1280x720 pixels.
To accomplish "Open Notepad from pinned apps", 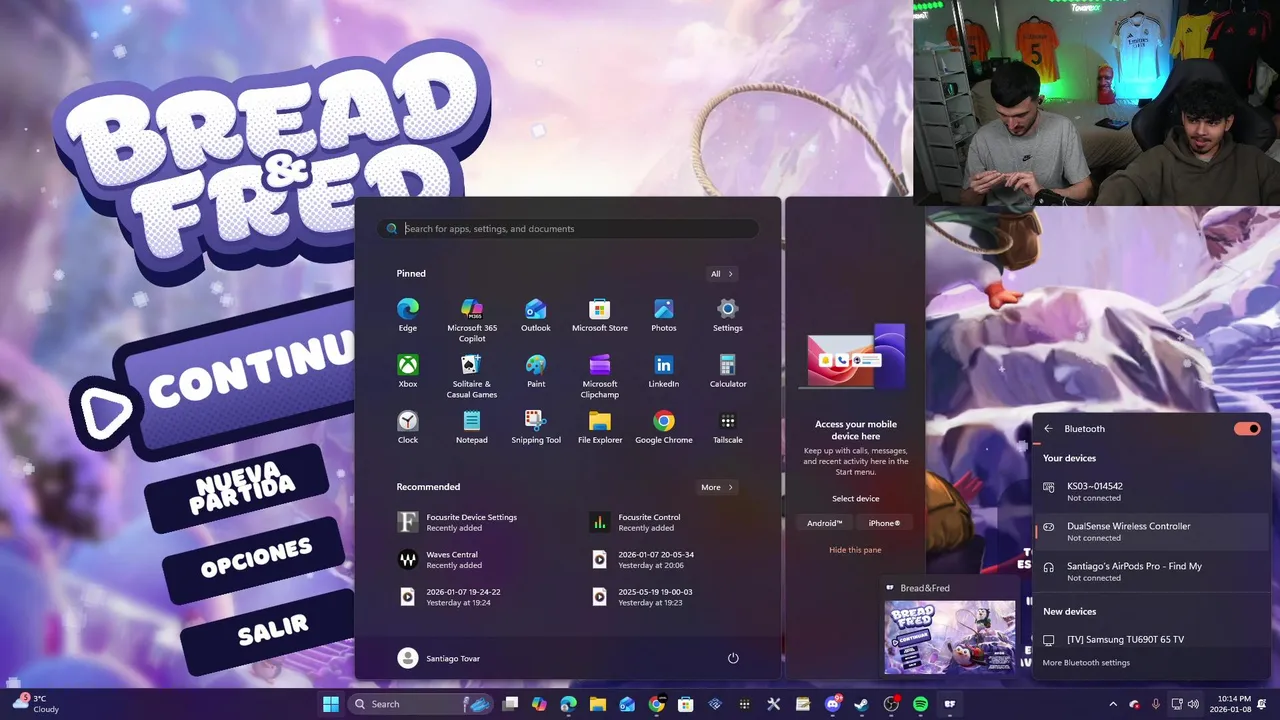I will (x=472, y=426).
